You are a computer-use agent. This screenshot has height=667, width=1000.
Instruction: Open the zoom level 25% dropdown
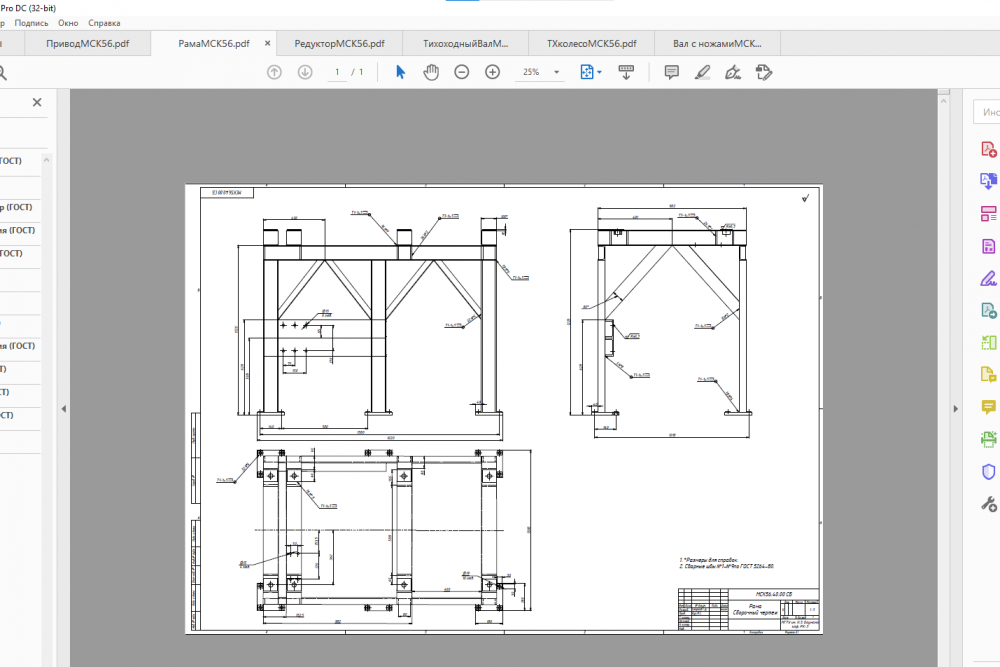click(x=556, y=72)
